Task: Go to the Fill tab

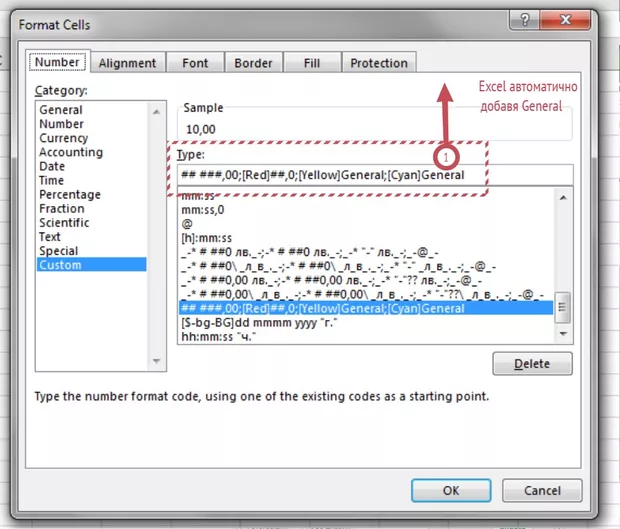Action: tap(312, 63)
